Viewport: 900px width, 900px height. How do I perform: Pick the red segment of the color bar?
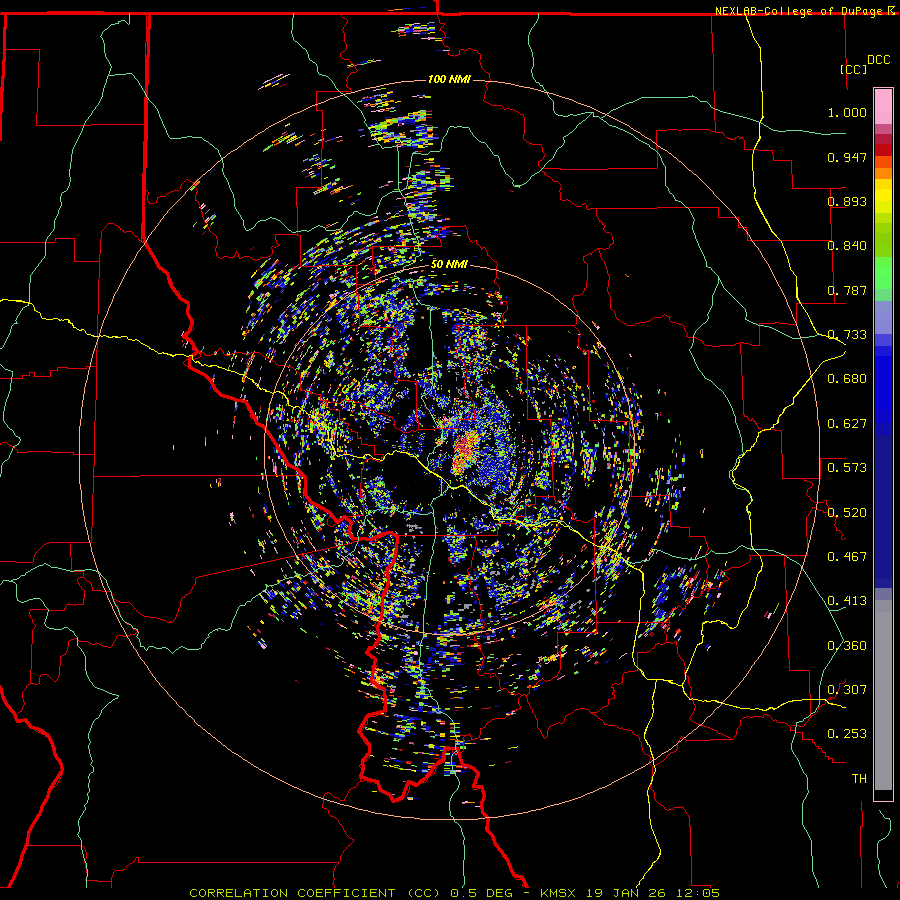883,150
